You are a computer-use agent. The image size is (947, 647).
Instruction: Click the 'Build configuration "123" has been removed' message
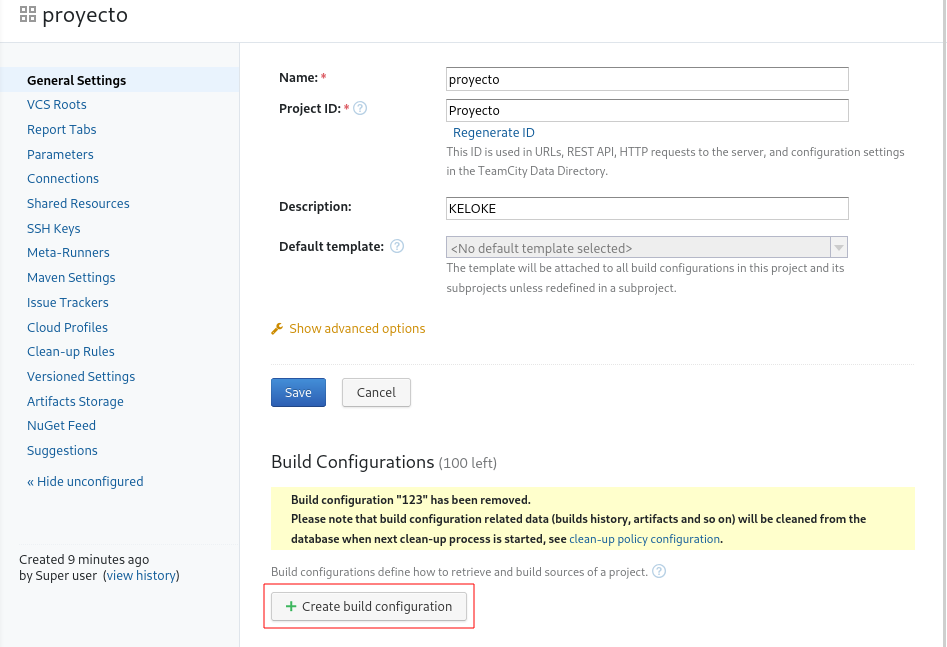(411, 500)
